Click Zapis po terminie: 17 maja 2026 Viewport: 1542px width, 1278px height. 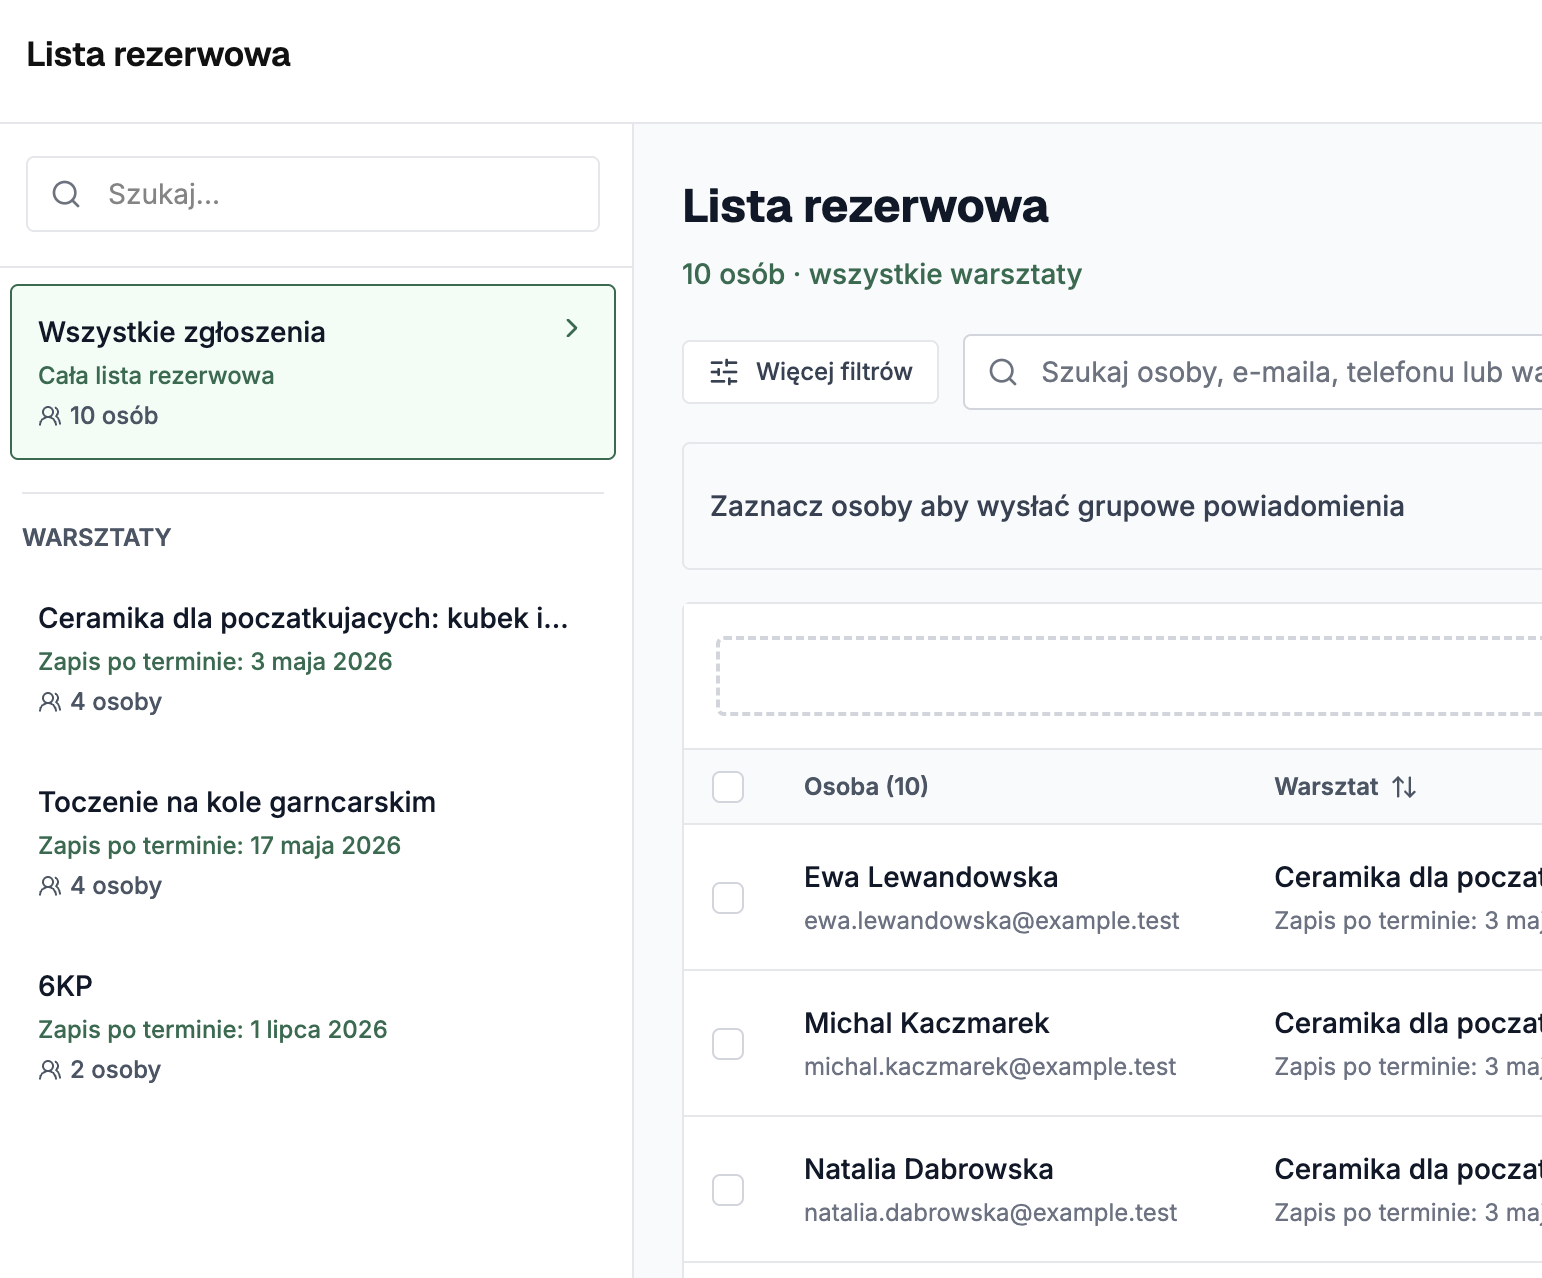click(x=219, y=846)
